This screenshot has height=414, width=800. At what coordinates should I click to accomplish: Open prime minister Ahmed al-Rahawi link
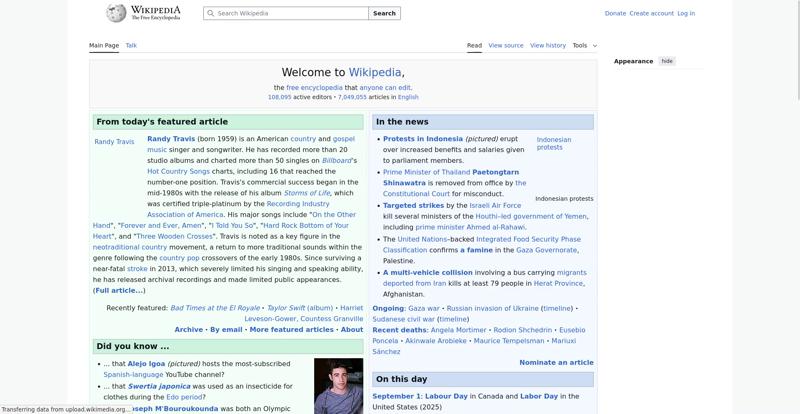coord(470,227)
